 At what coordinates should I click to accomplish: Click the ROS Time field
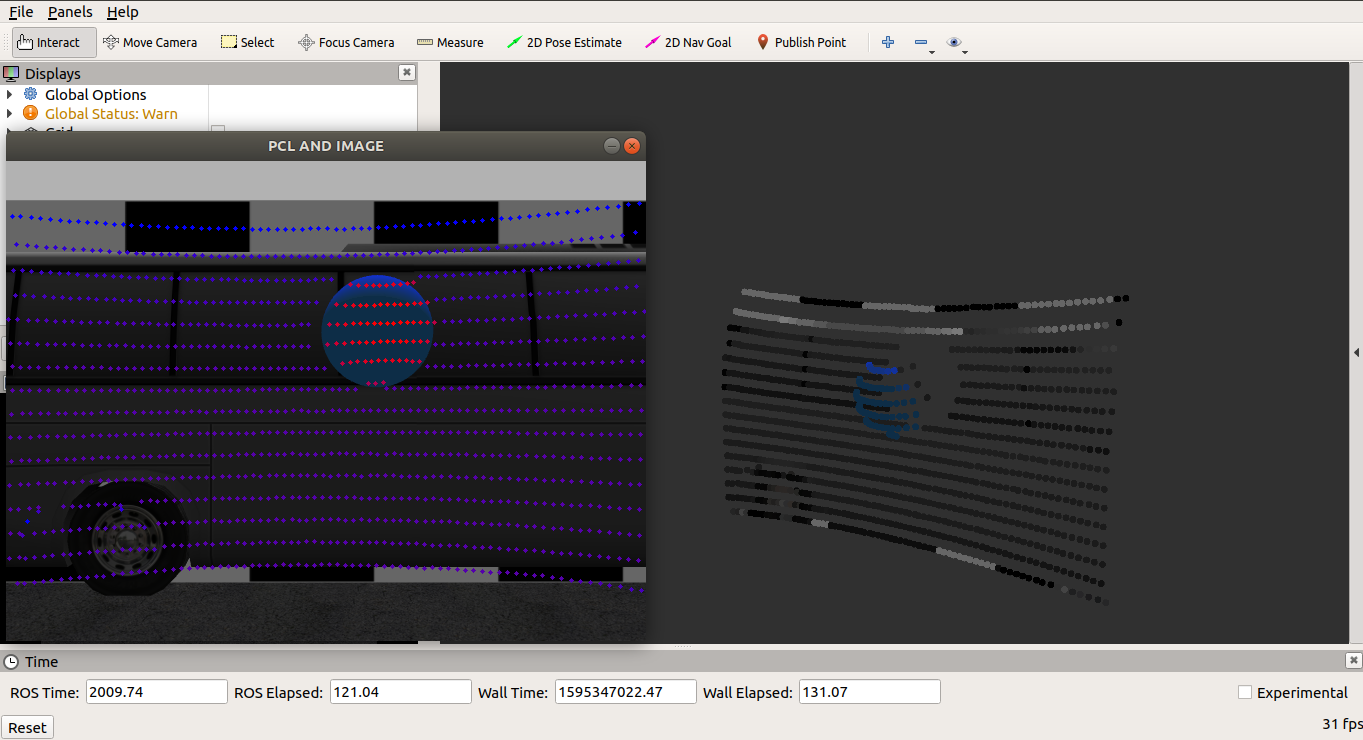tap(157, 692)
